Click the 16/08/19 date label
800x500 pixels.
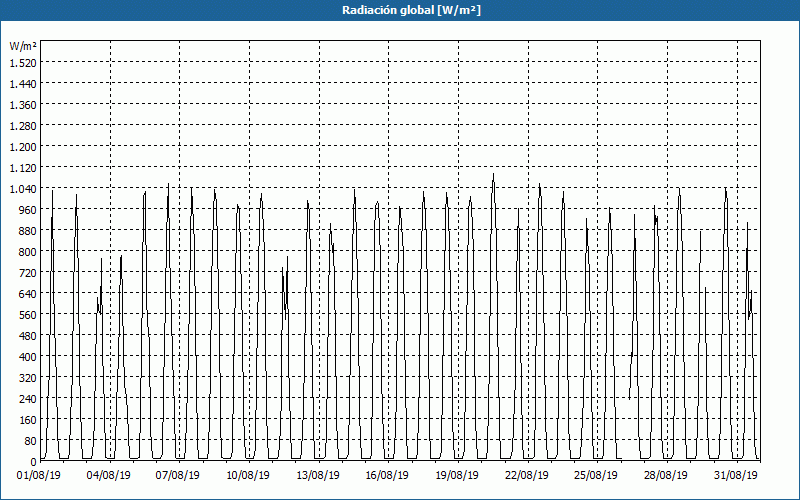387,476
